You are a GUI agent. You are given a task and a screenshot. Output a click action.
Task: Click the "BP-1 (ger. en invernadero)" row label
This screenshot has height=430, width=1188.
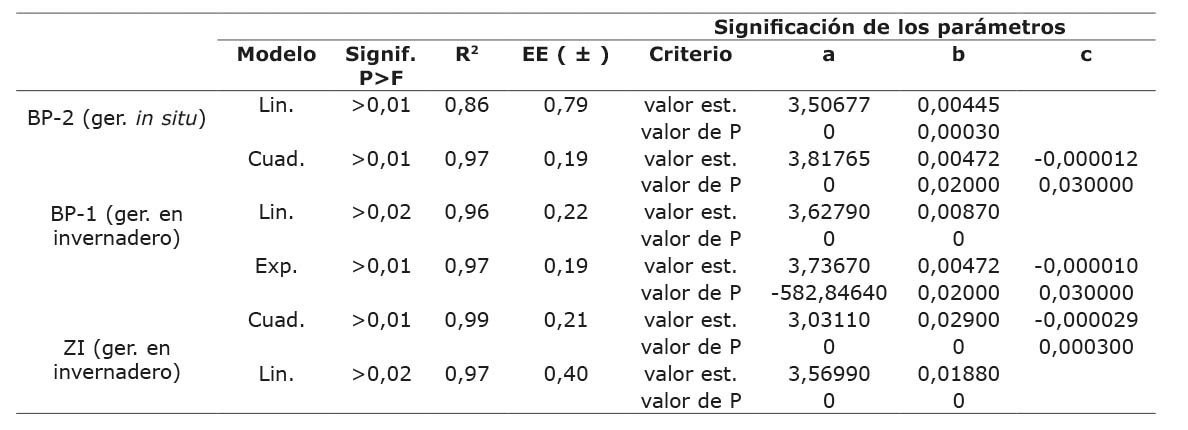pos(117,226)
